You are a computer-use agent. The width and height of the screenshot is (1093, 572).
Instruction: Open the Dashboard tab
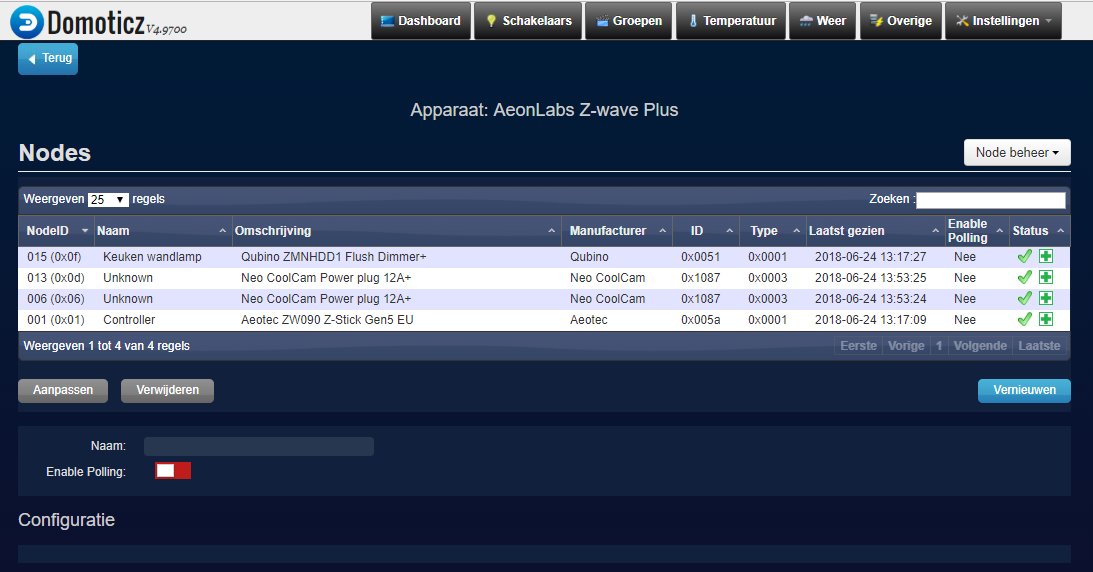pos(421,21)
